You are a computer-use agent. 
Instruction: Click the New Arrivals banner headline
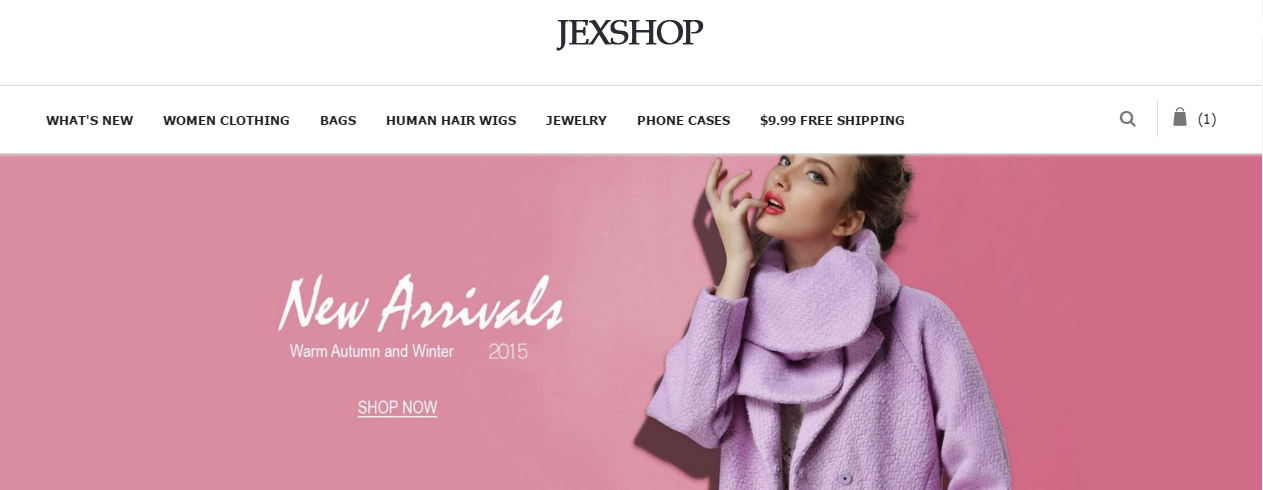point(421,303)
